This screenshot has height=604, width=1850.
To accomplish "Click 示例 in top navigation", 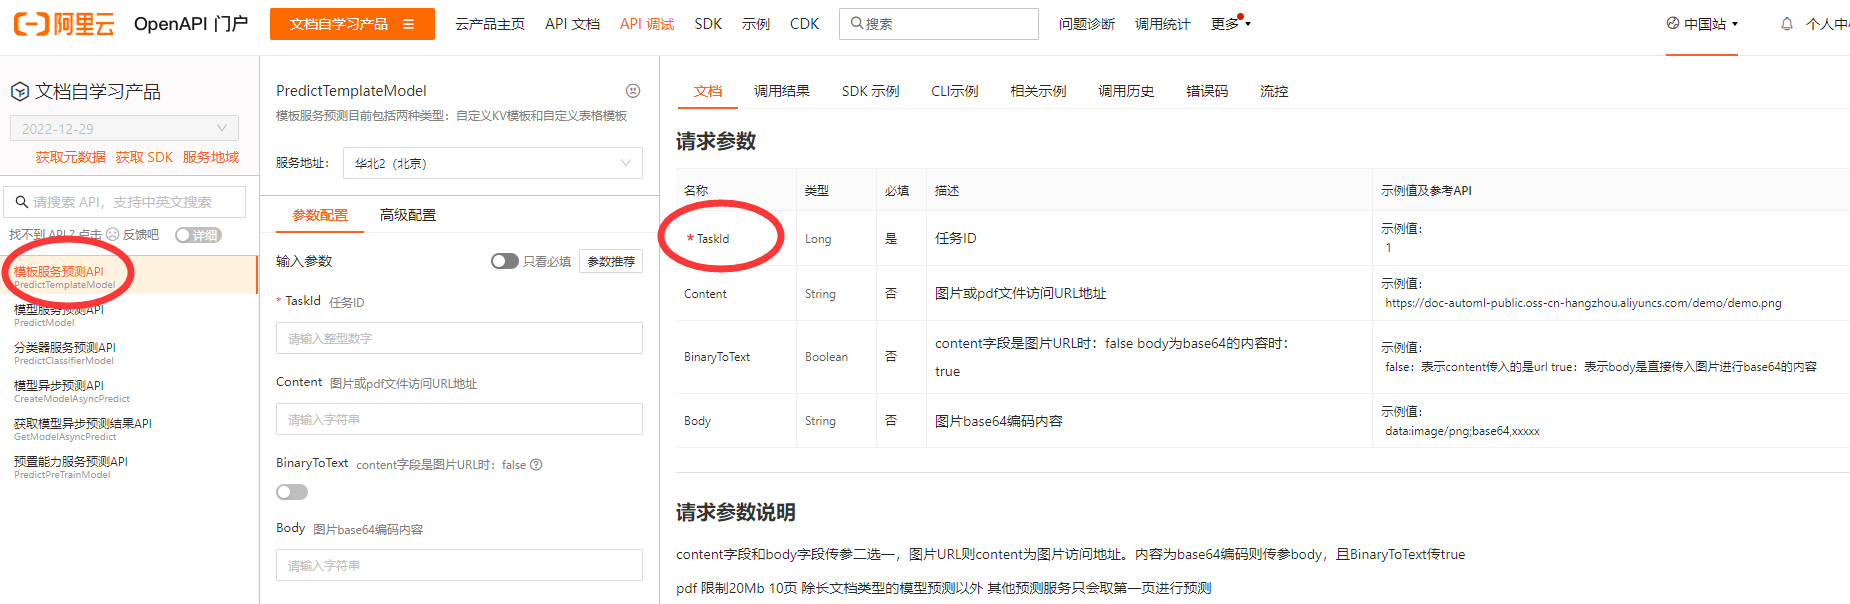I will click(756, 24).
